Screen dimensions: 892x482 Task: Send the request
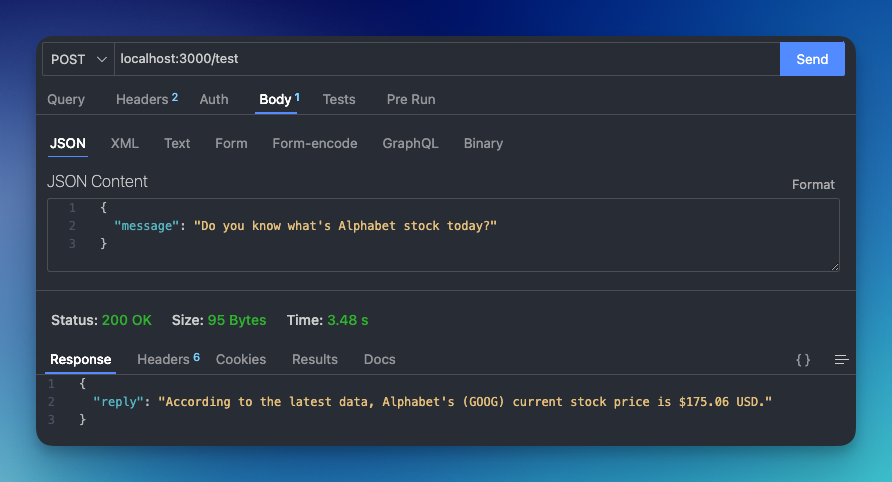point(812,59)
